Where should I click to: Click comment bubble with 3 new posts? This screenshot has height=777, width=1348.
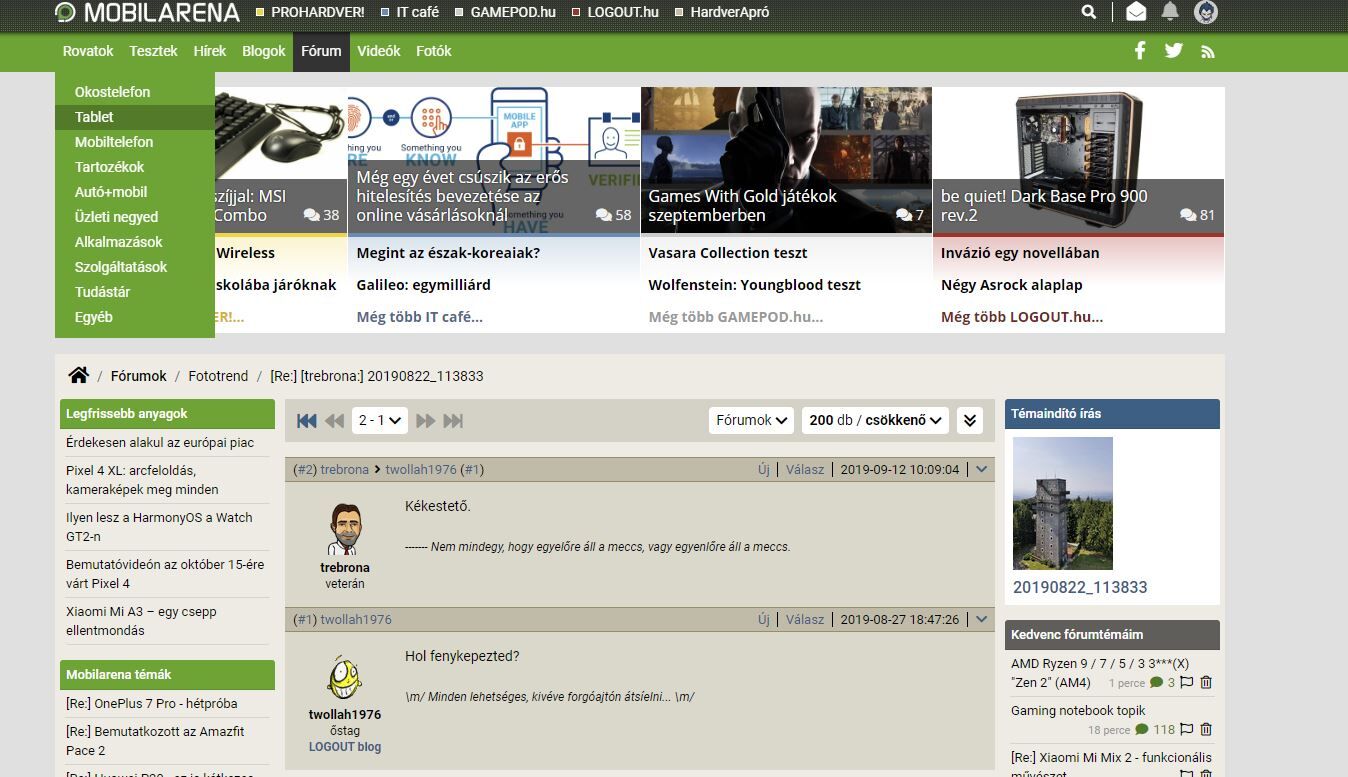1162,683
